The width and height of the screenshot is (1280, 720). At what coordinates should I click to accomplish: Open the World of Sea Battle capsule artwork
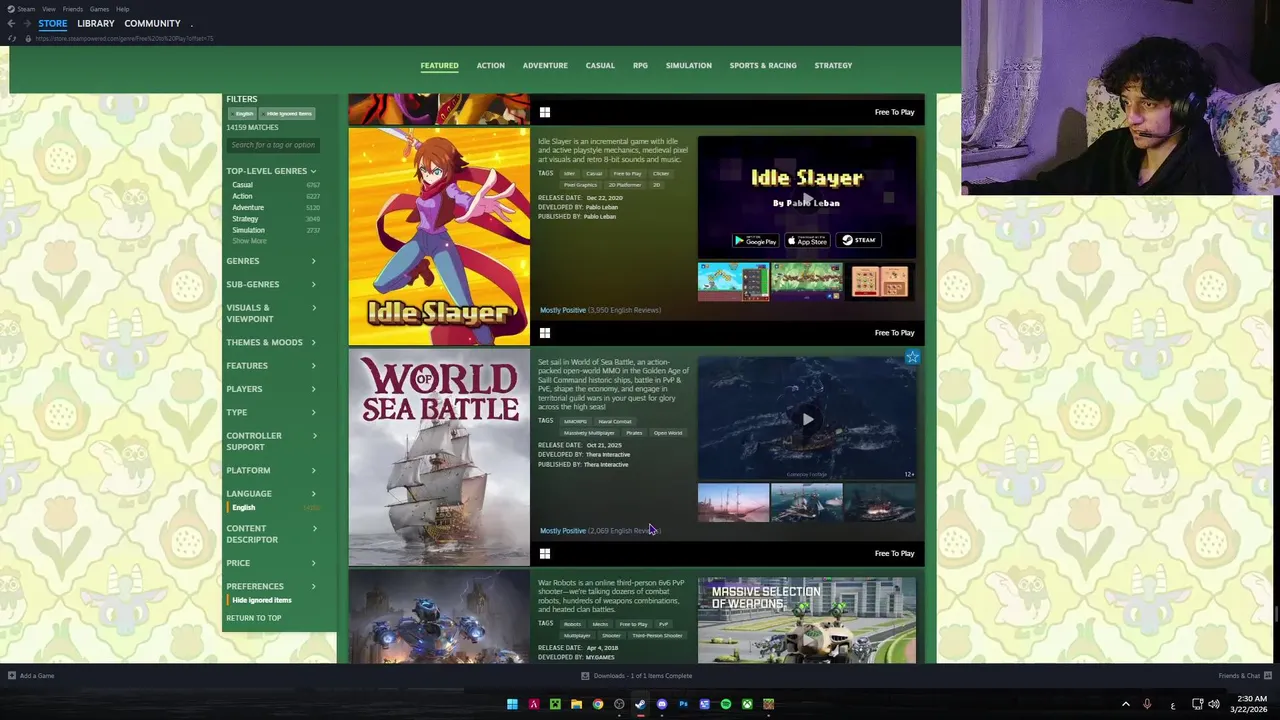(x=439, y=457)
